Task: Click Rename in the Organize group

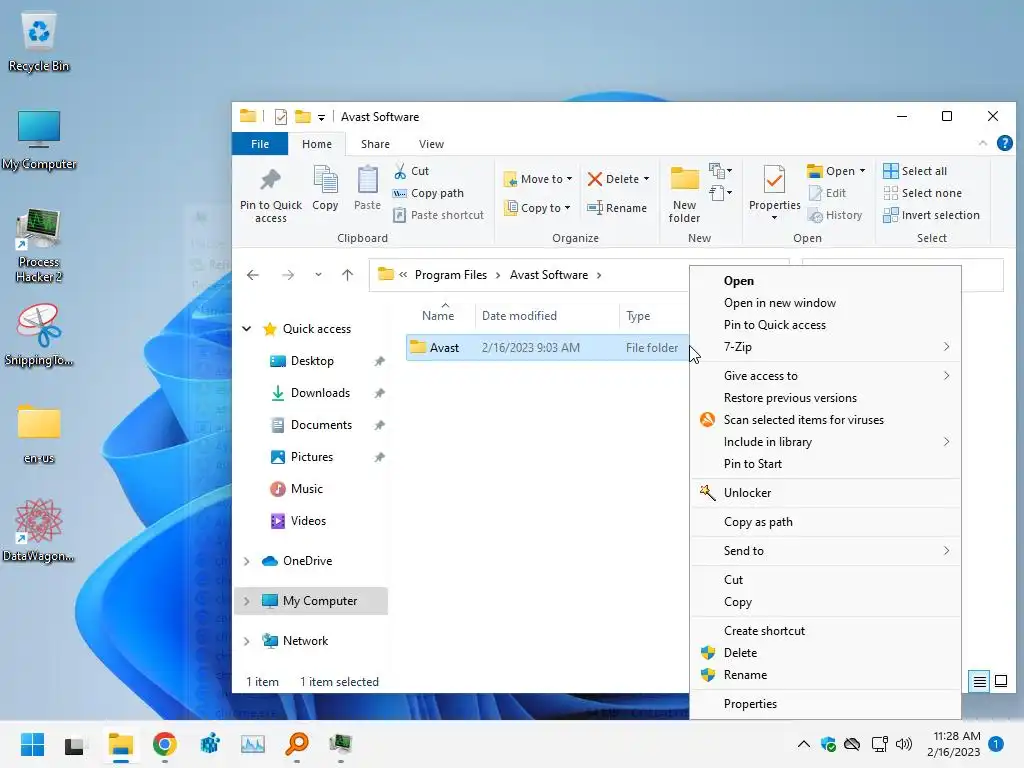Action: pos(616,208)
